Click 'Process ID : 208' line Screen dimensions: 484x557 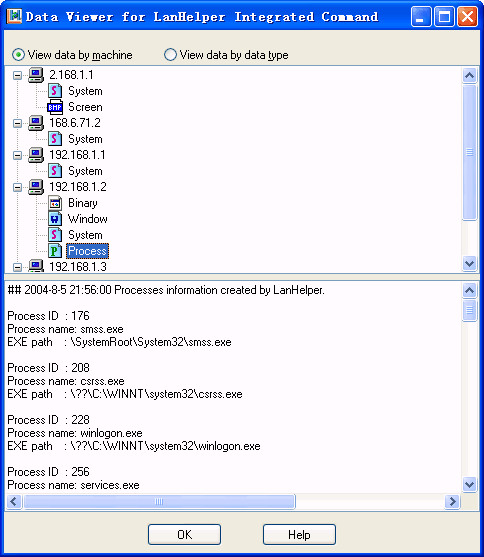[x=48, y=368]
